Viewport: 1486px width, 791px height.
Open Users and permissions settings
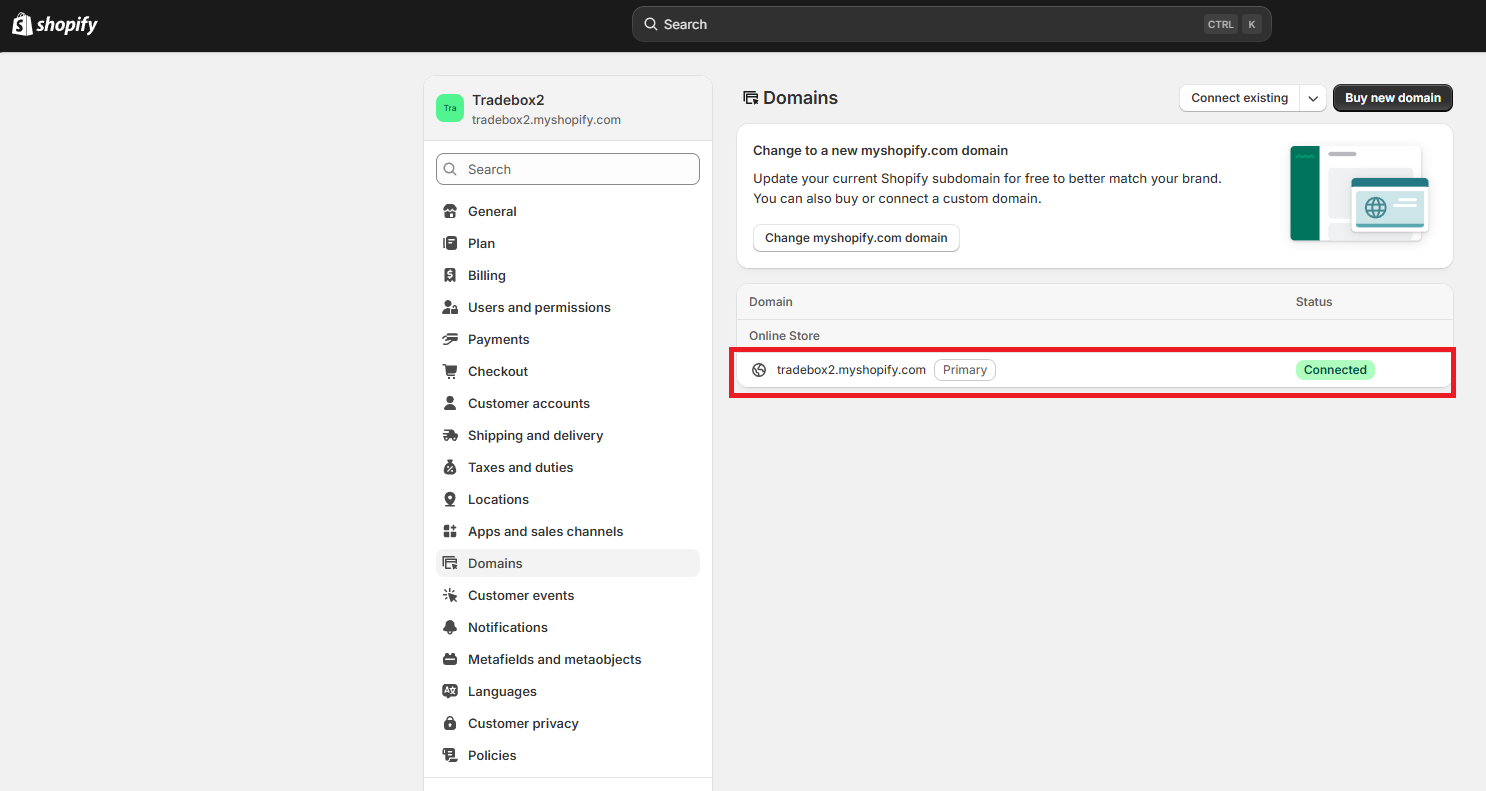(x=539, y=308)
